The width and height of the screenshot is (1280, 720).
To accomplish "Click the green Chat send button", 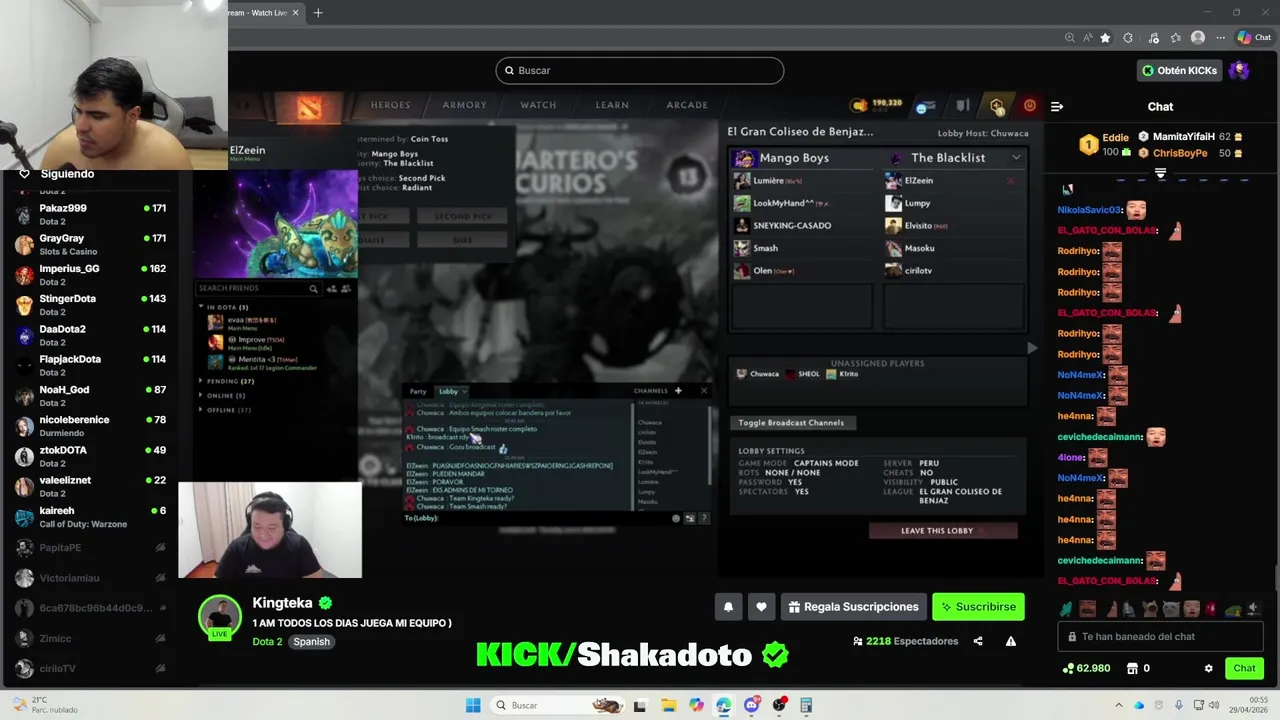I will 1244,668.
